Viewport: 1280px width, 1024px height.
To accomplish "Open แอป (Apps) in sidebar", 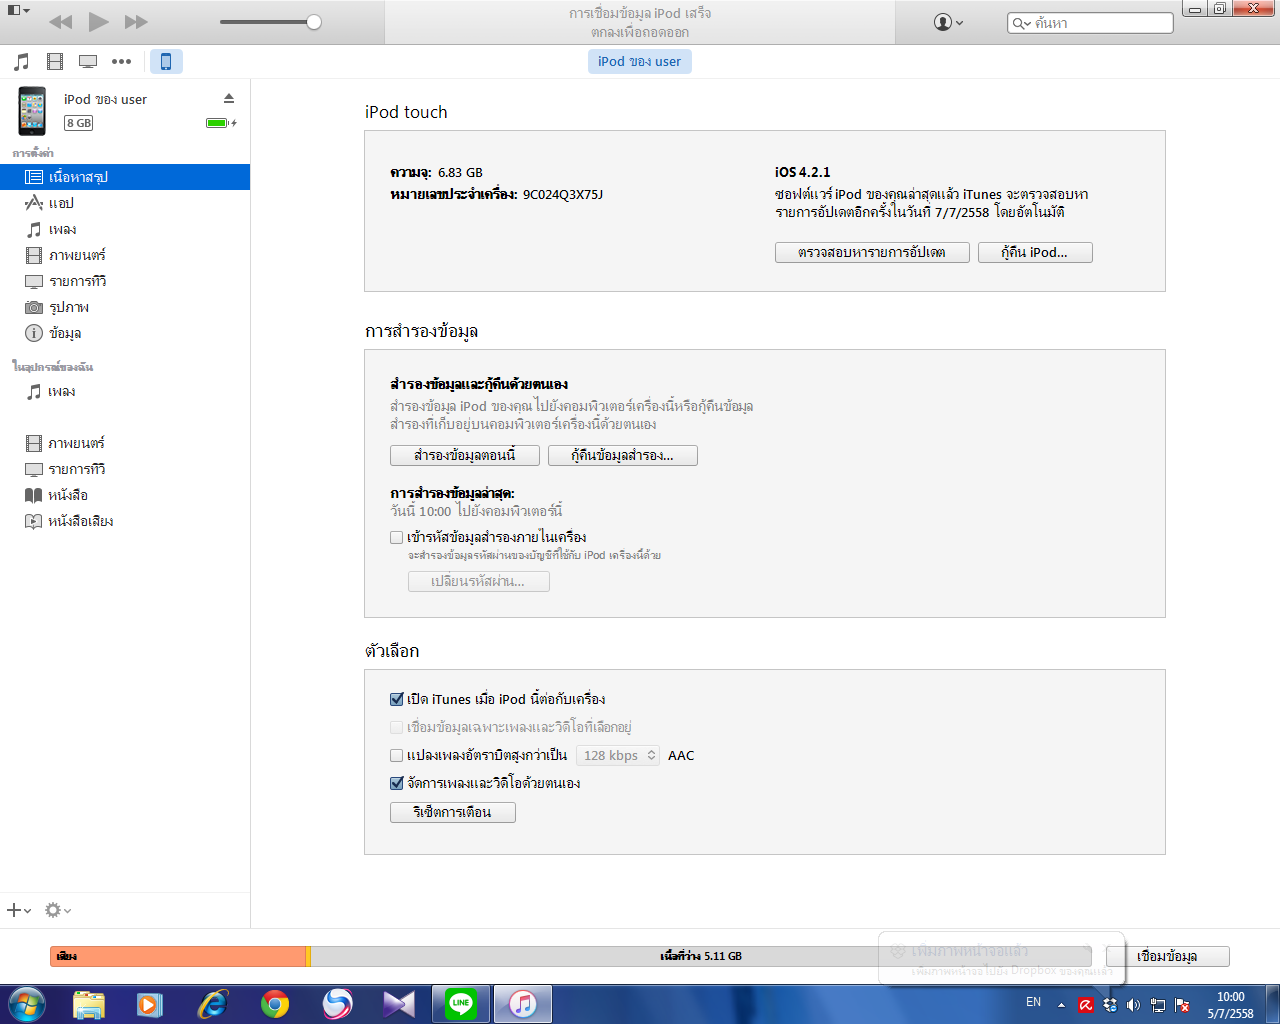I will coord(125,203).
